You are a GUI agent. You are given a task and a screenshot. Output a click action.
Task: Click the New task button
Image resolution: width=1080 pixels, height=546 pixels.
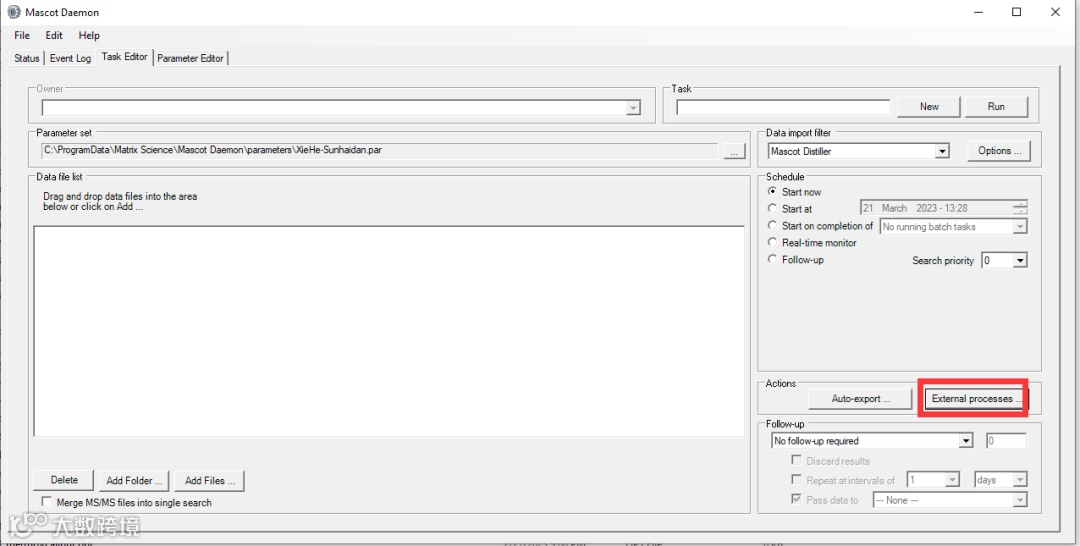pos(929,107)
